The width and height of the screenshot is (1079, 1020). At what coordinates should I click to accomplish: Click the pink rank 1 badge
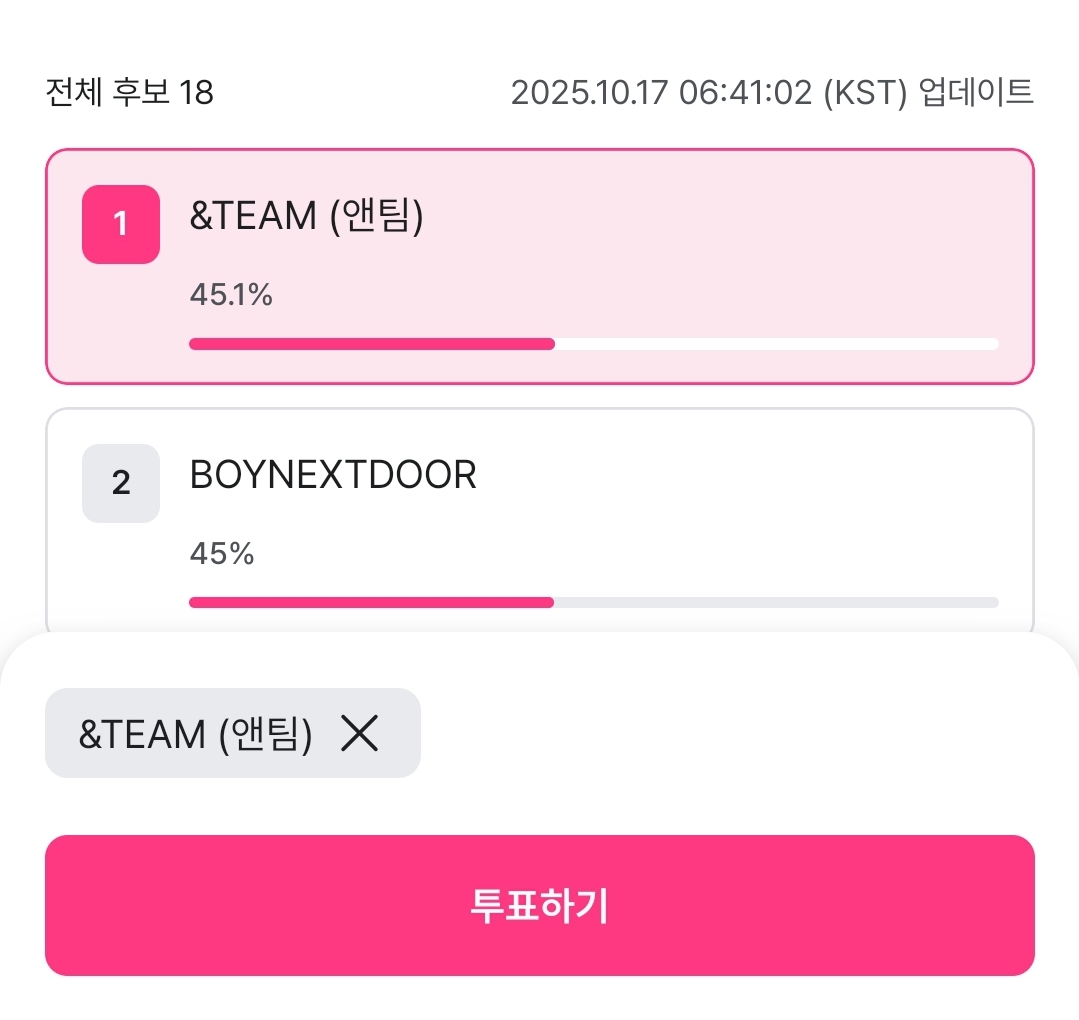[x=121, y=224]
